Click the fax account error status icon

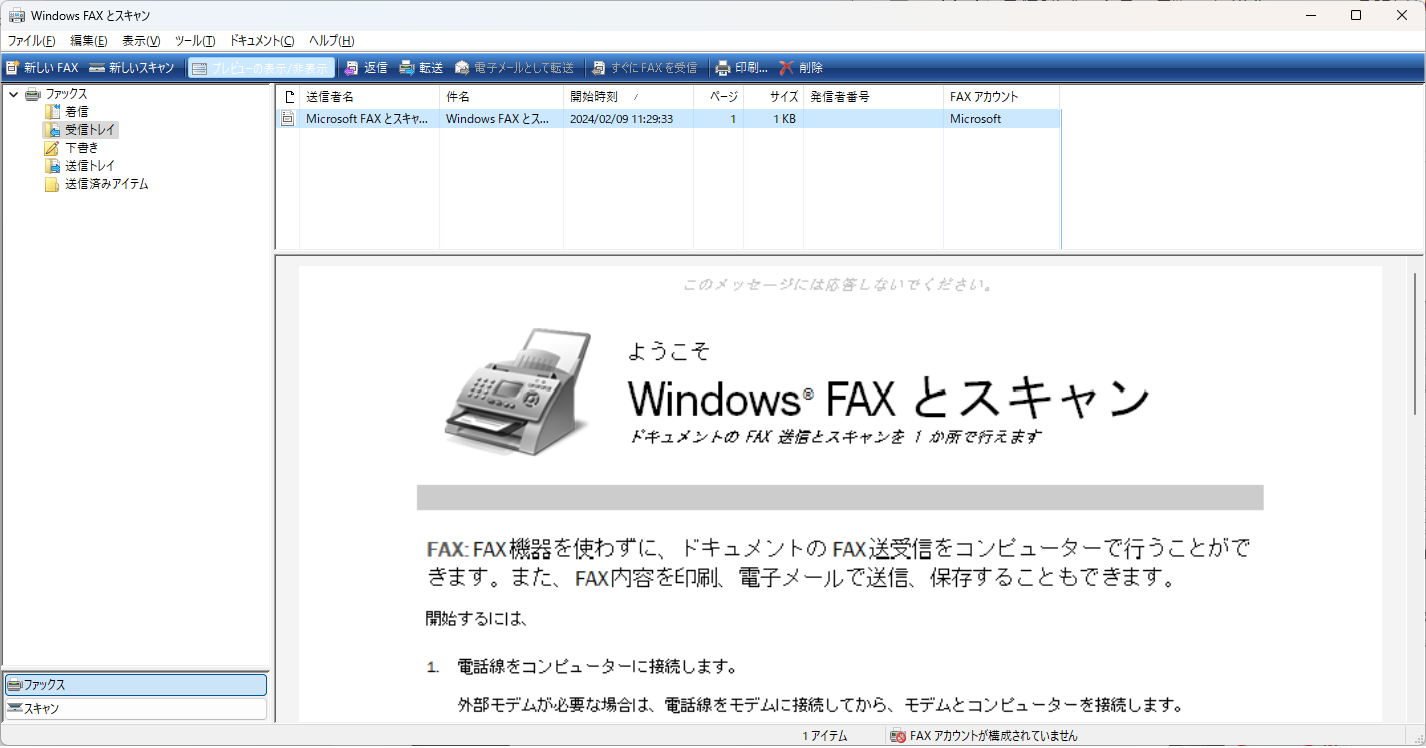pyautogui.click(x=898, y=736)
